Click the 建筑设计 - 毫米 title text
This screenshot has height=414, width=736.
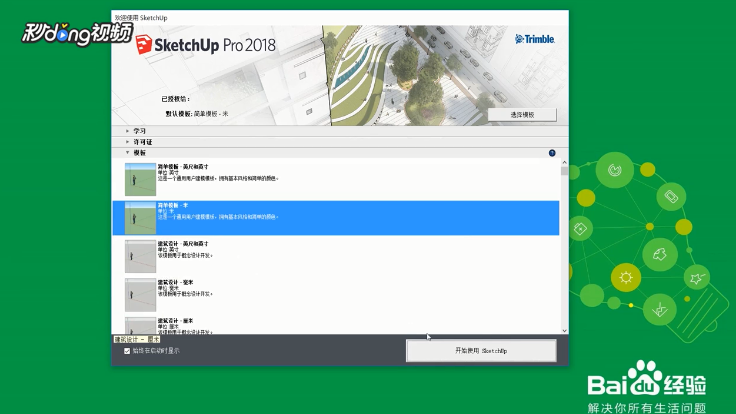(175, 282)
